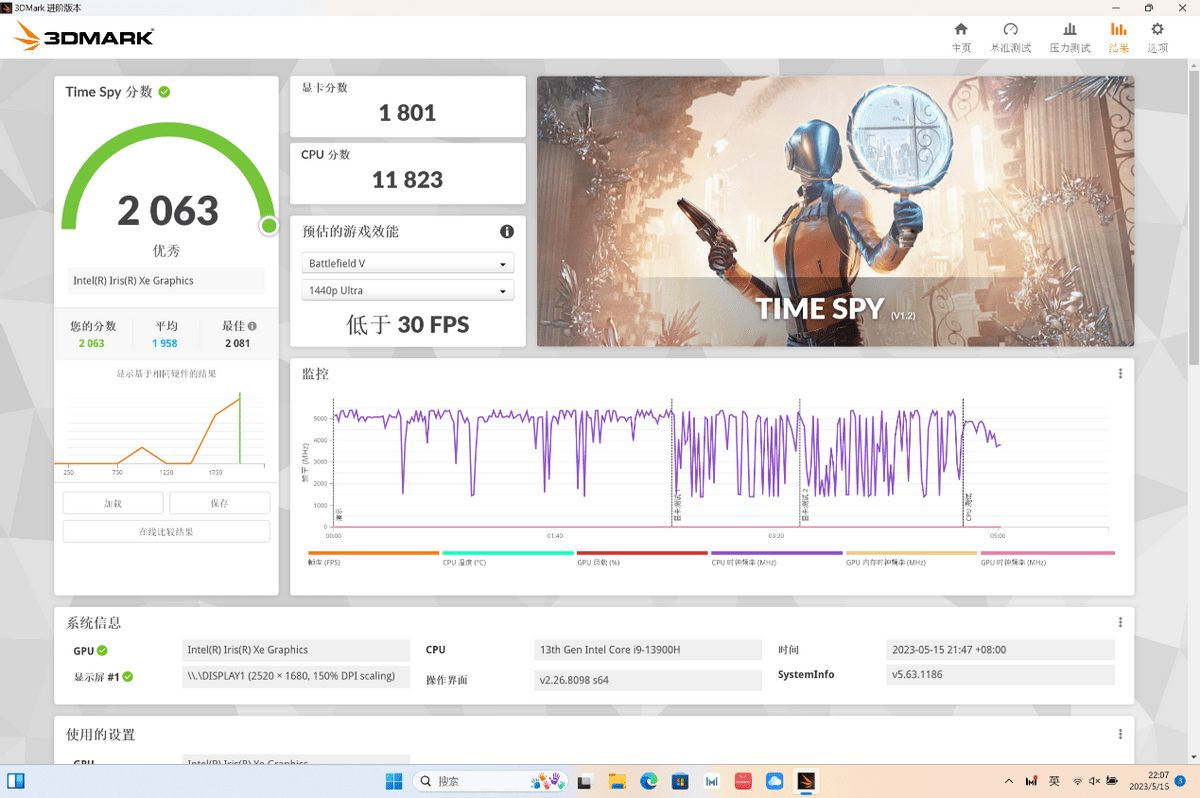The width and height of the screenshot is (1200, 798).
Task: Click the 保存 (Save) button
Action: [x=219, y=503]
